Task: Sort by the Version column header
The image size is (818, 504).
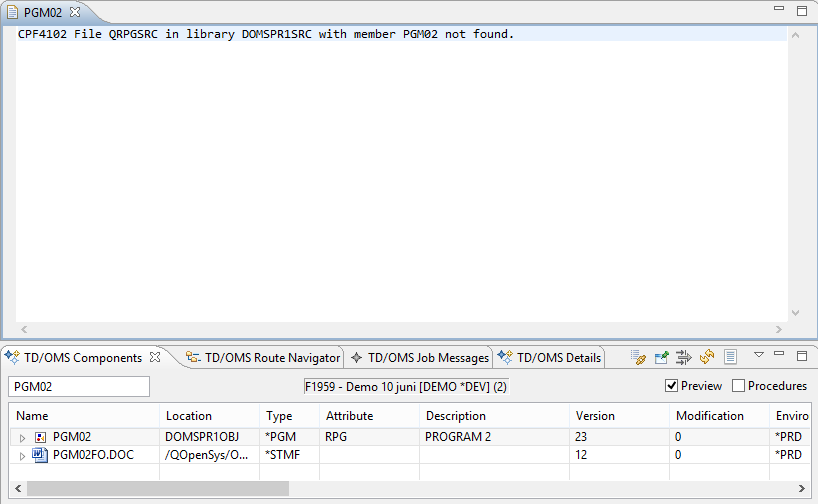Action: [595, 416]
